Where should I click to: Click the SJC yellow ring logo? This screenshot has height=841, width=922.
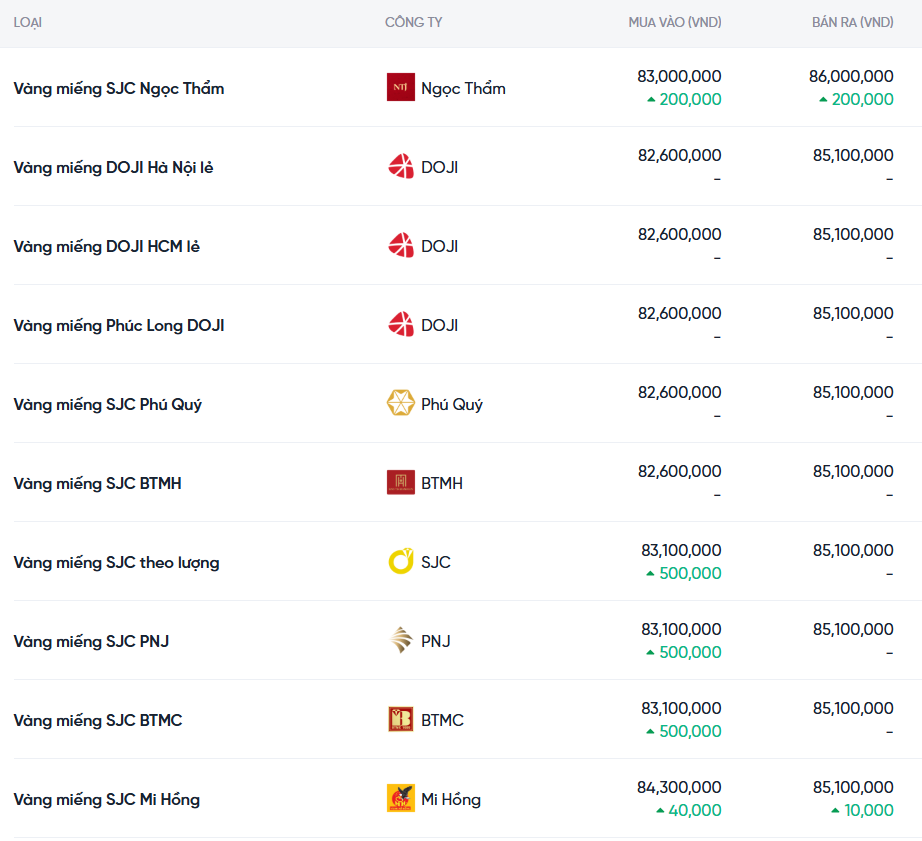point(400,561)
